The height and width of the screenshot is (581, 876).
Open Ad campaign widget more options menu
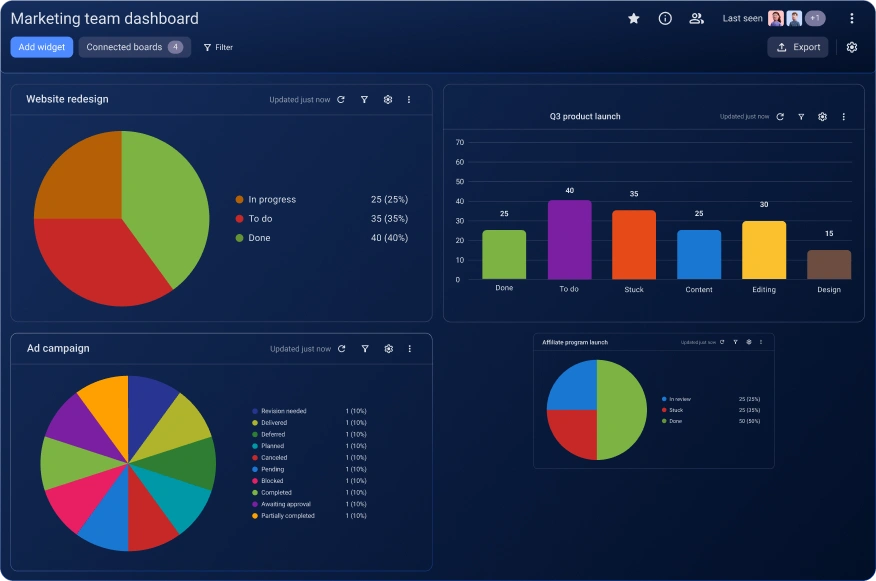[410, 349]
